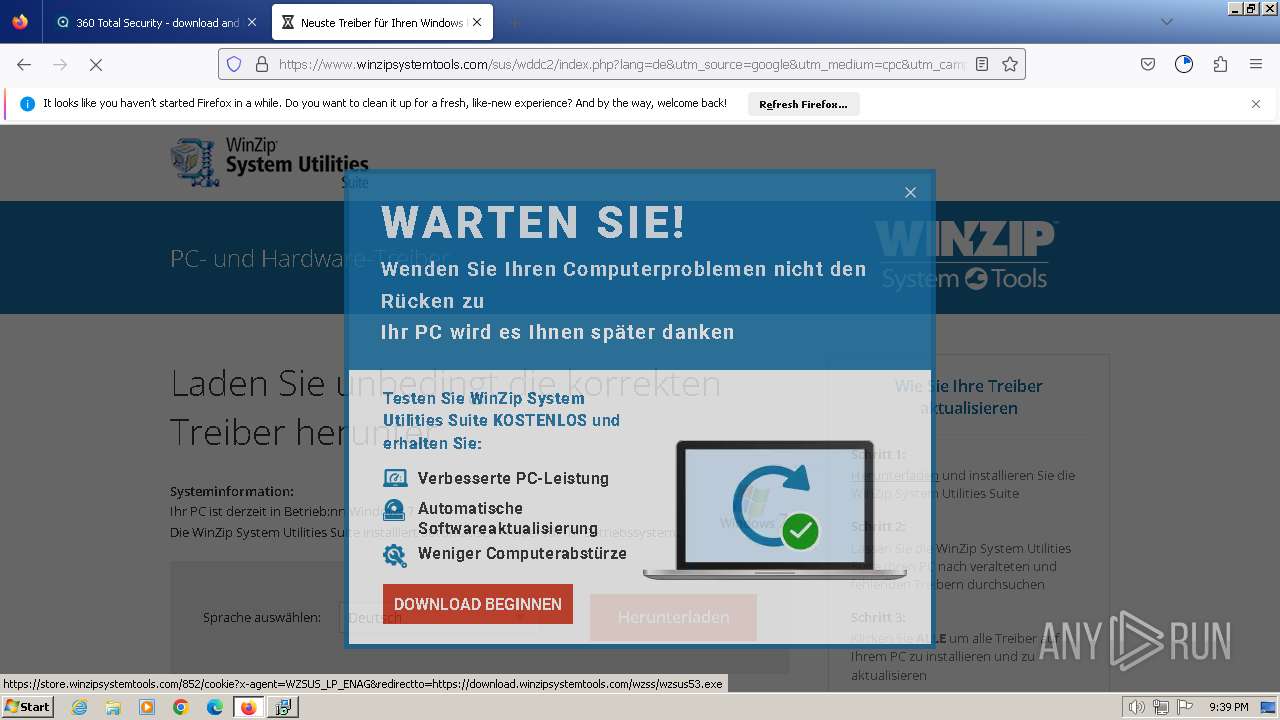
Task: Click the Weniger Computerabstürze gear icon
Action: click(x=395, y=555)
